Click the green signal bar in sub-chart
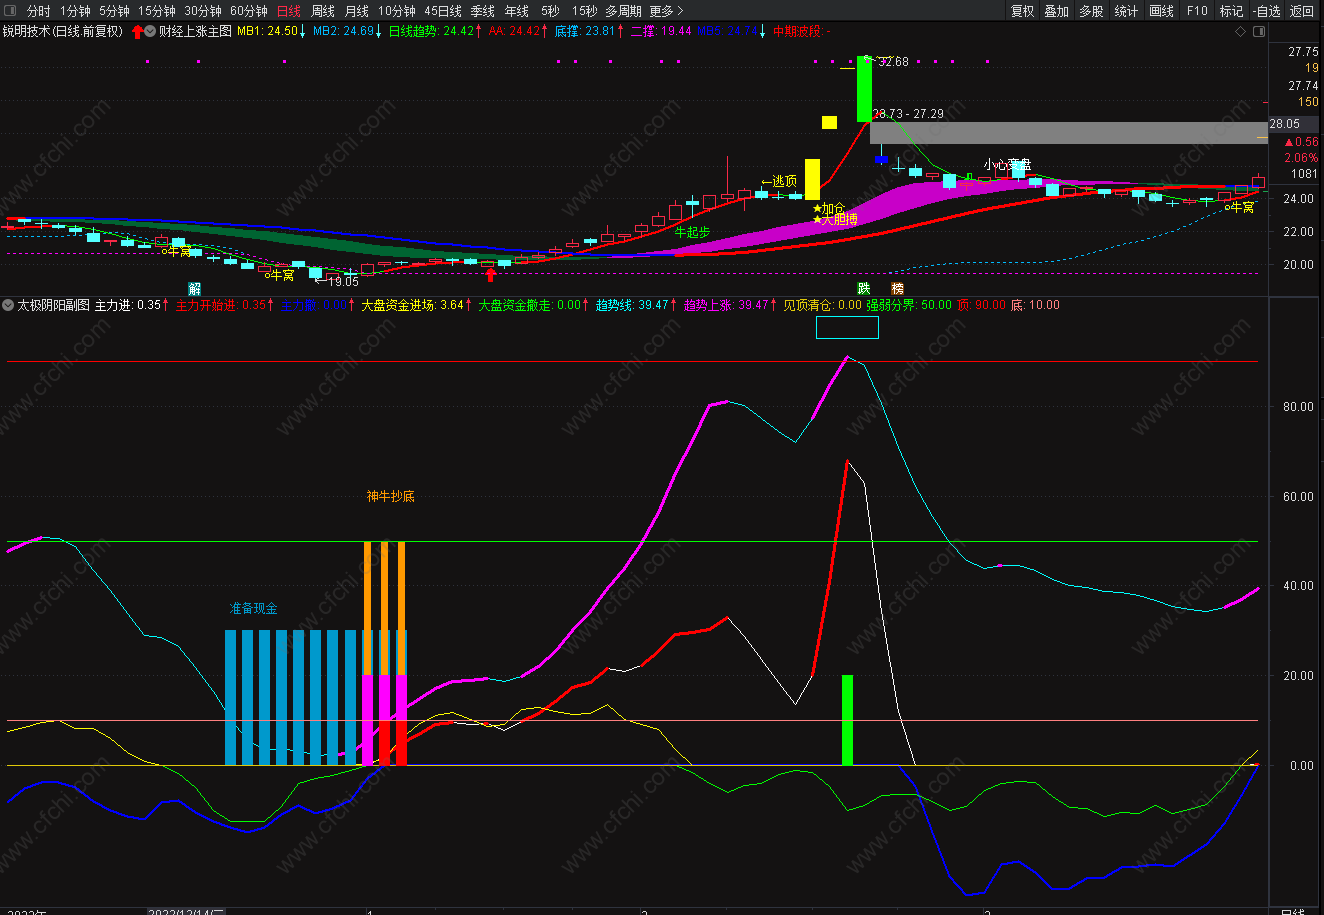1324x915 pixels. (x=847, y=720)
